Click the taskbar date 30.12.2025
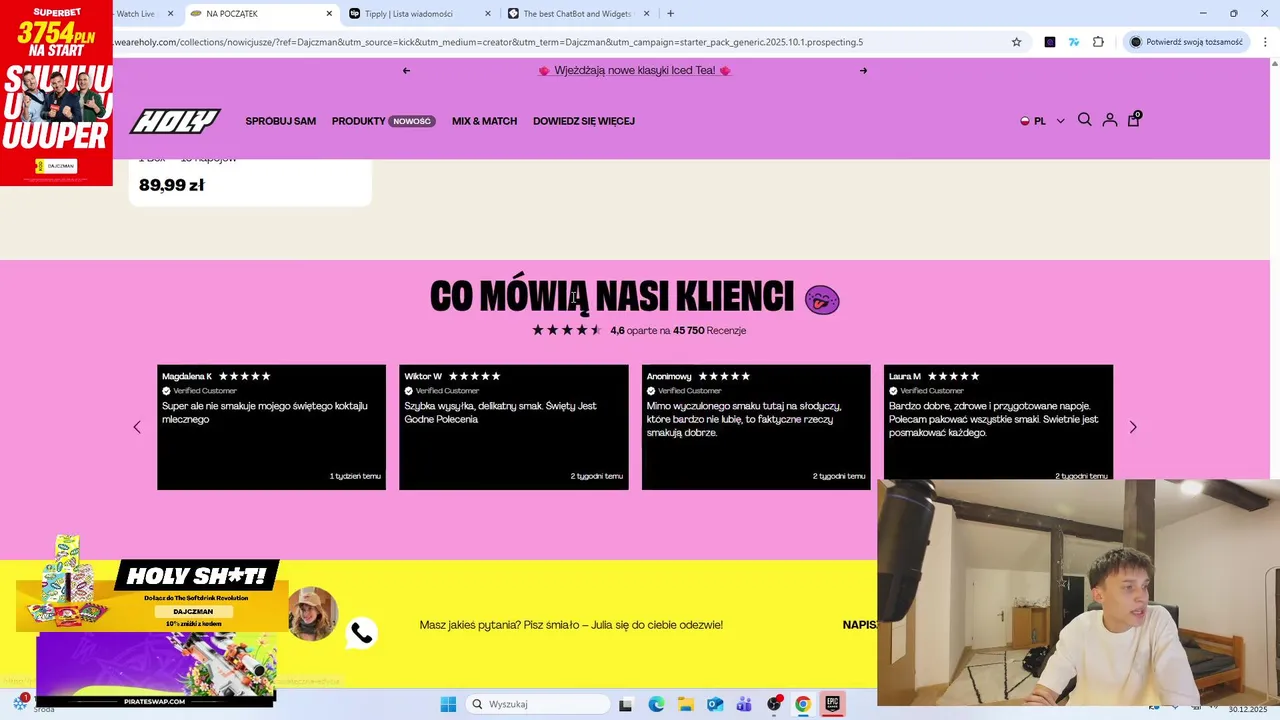Viewport: 1280px width, 720px height. pos(1248,709)
